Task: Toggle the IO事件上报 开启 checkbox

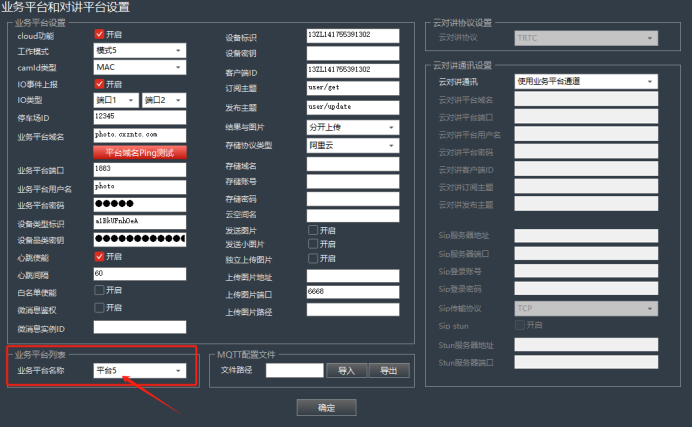Action: click(x=99, y=84)
